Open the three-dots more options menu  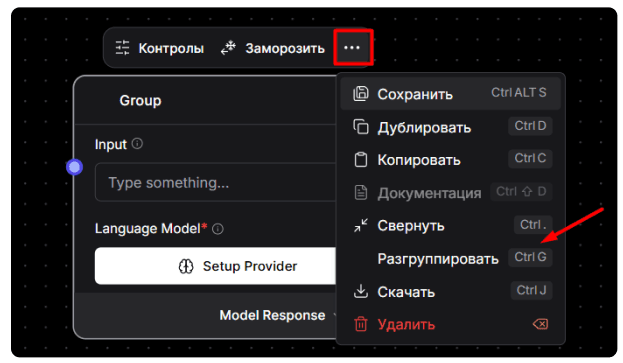pyautogui.click(x=352, y=48)
